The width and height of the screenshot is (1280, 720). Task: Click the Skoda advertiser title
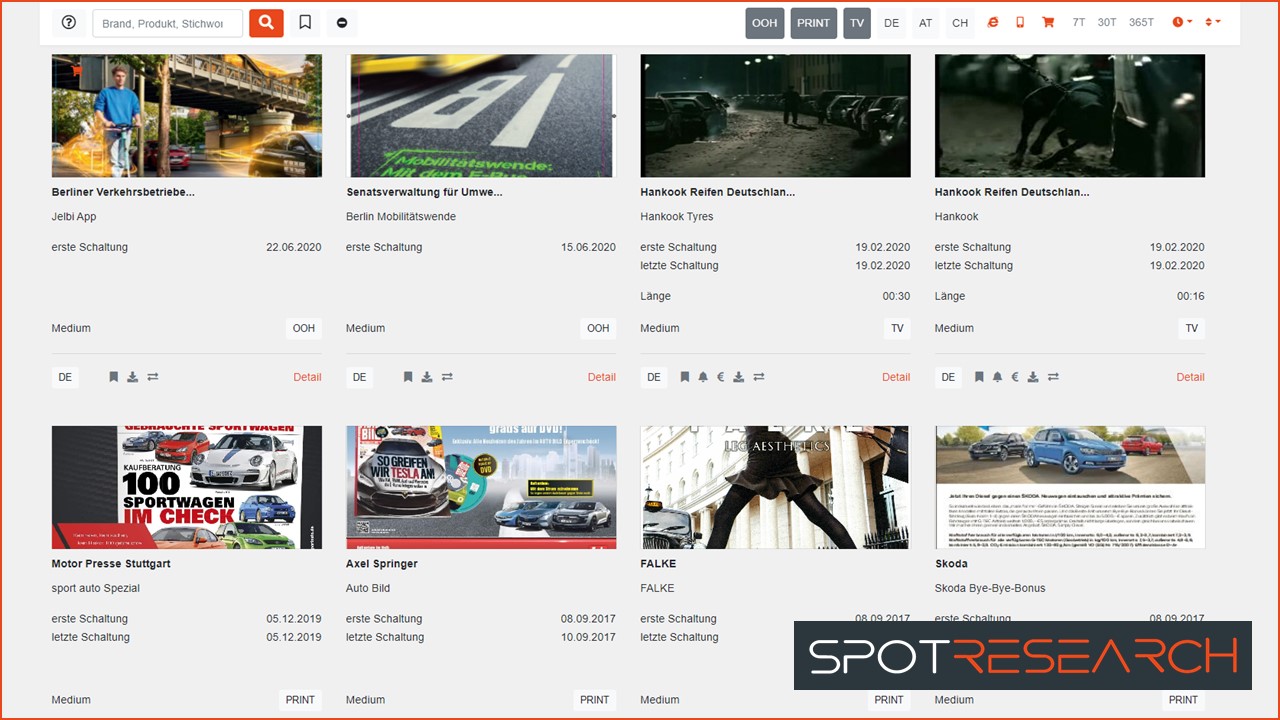(x=951, y=564)
